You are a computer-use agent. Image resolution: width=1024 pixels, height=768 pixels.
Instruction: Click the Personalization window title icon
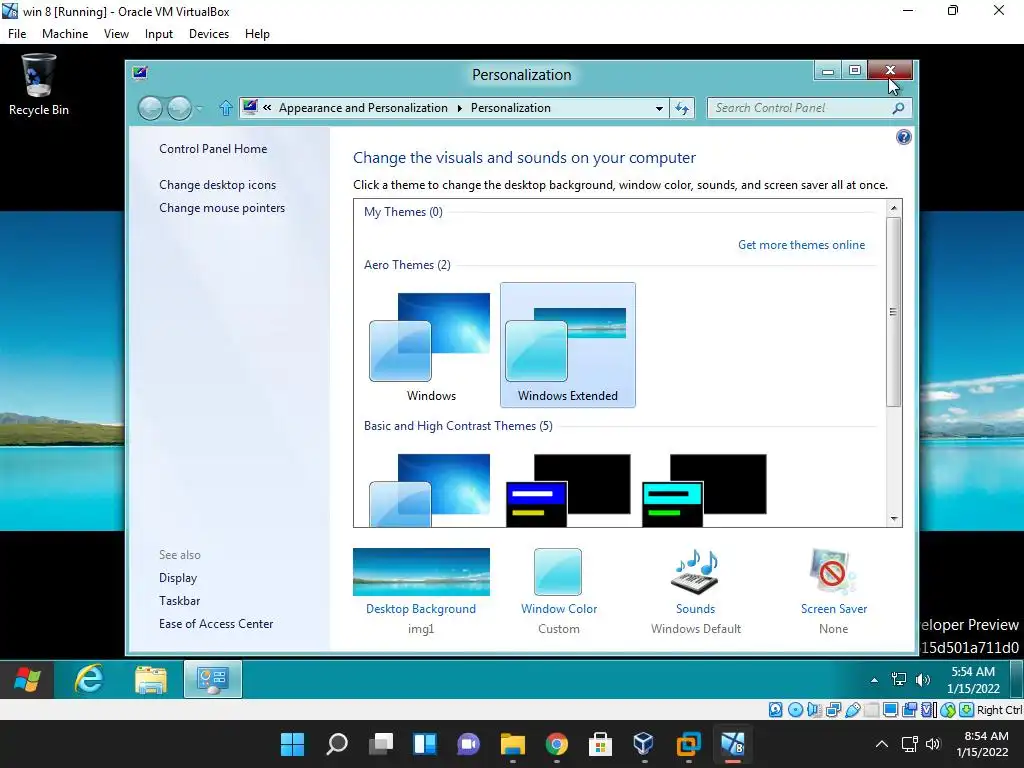[140, 73]
